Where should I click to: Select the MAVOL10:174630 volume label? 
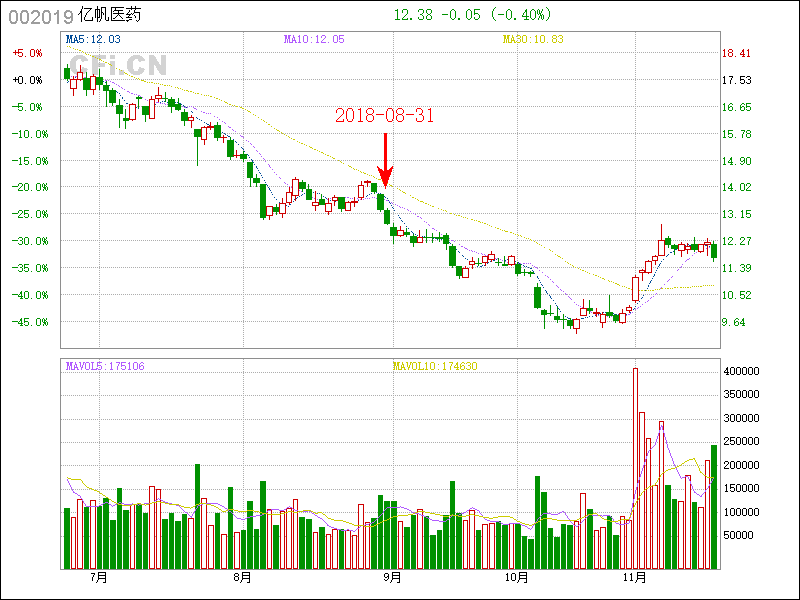point(435,366)
